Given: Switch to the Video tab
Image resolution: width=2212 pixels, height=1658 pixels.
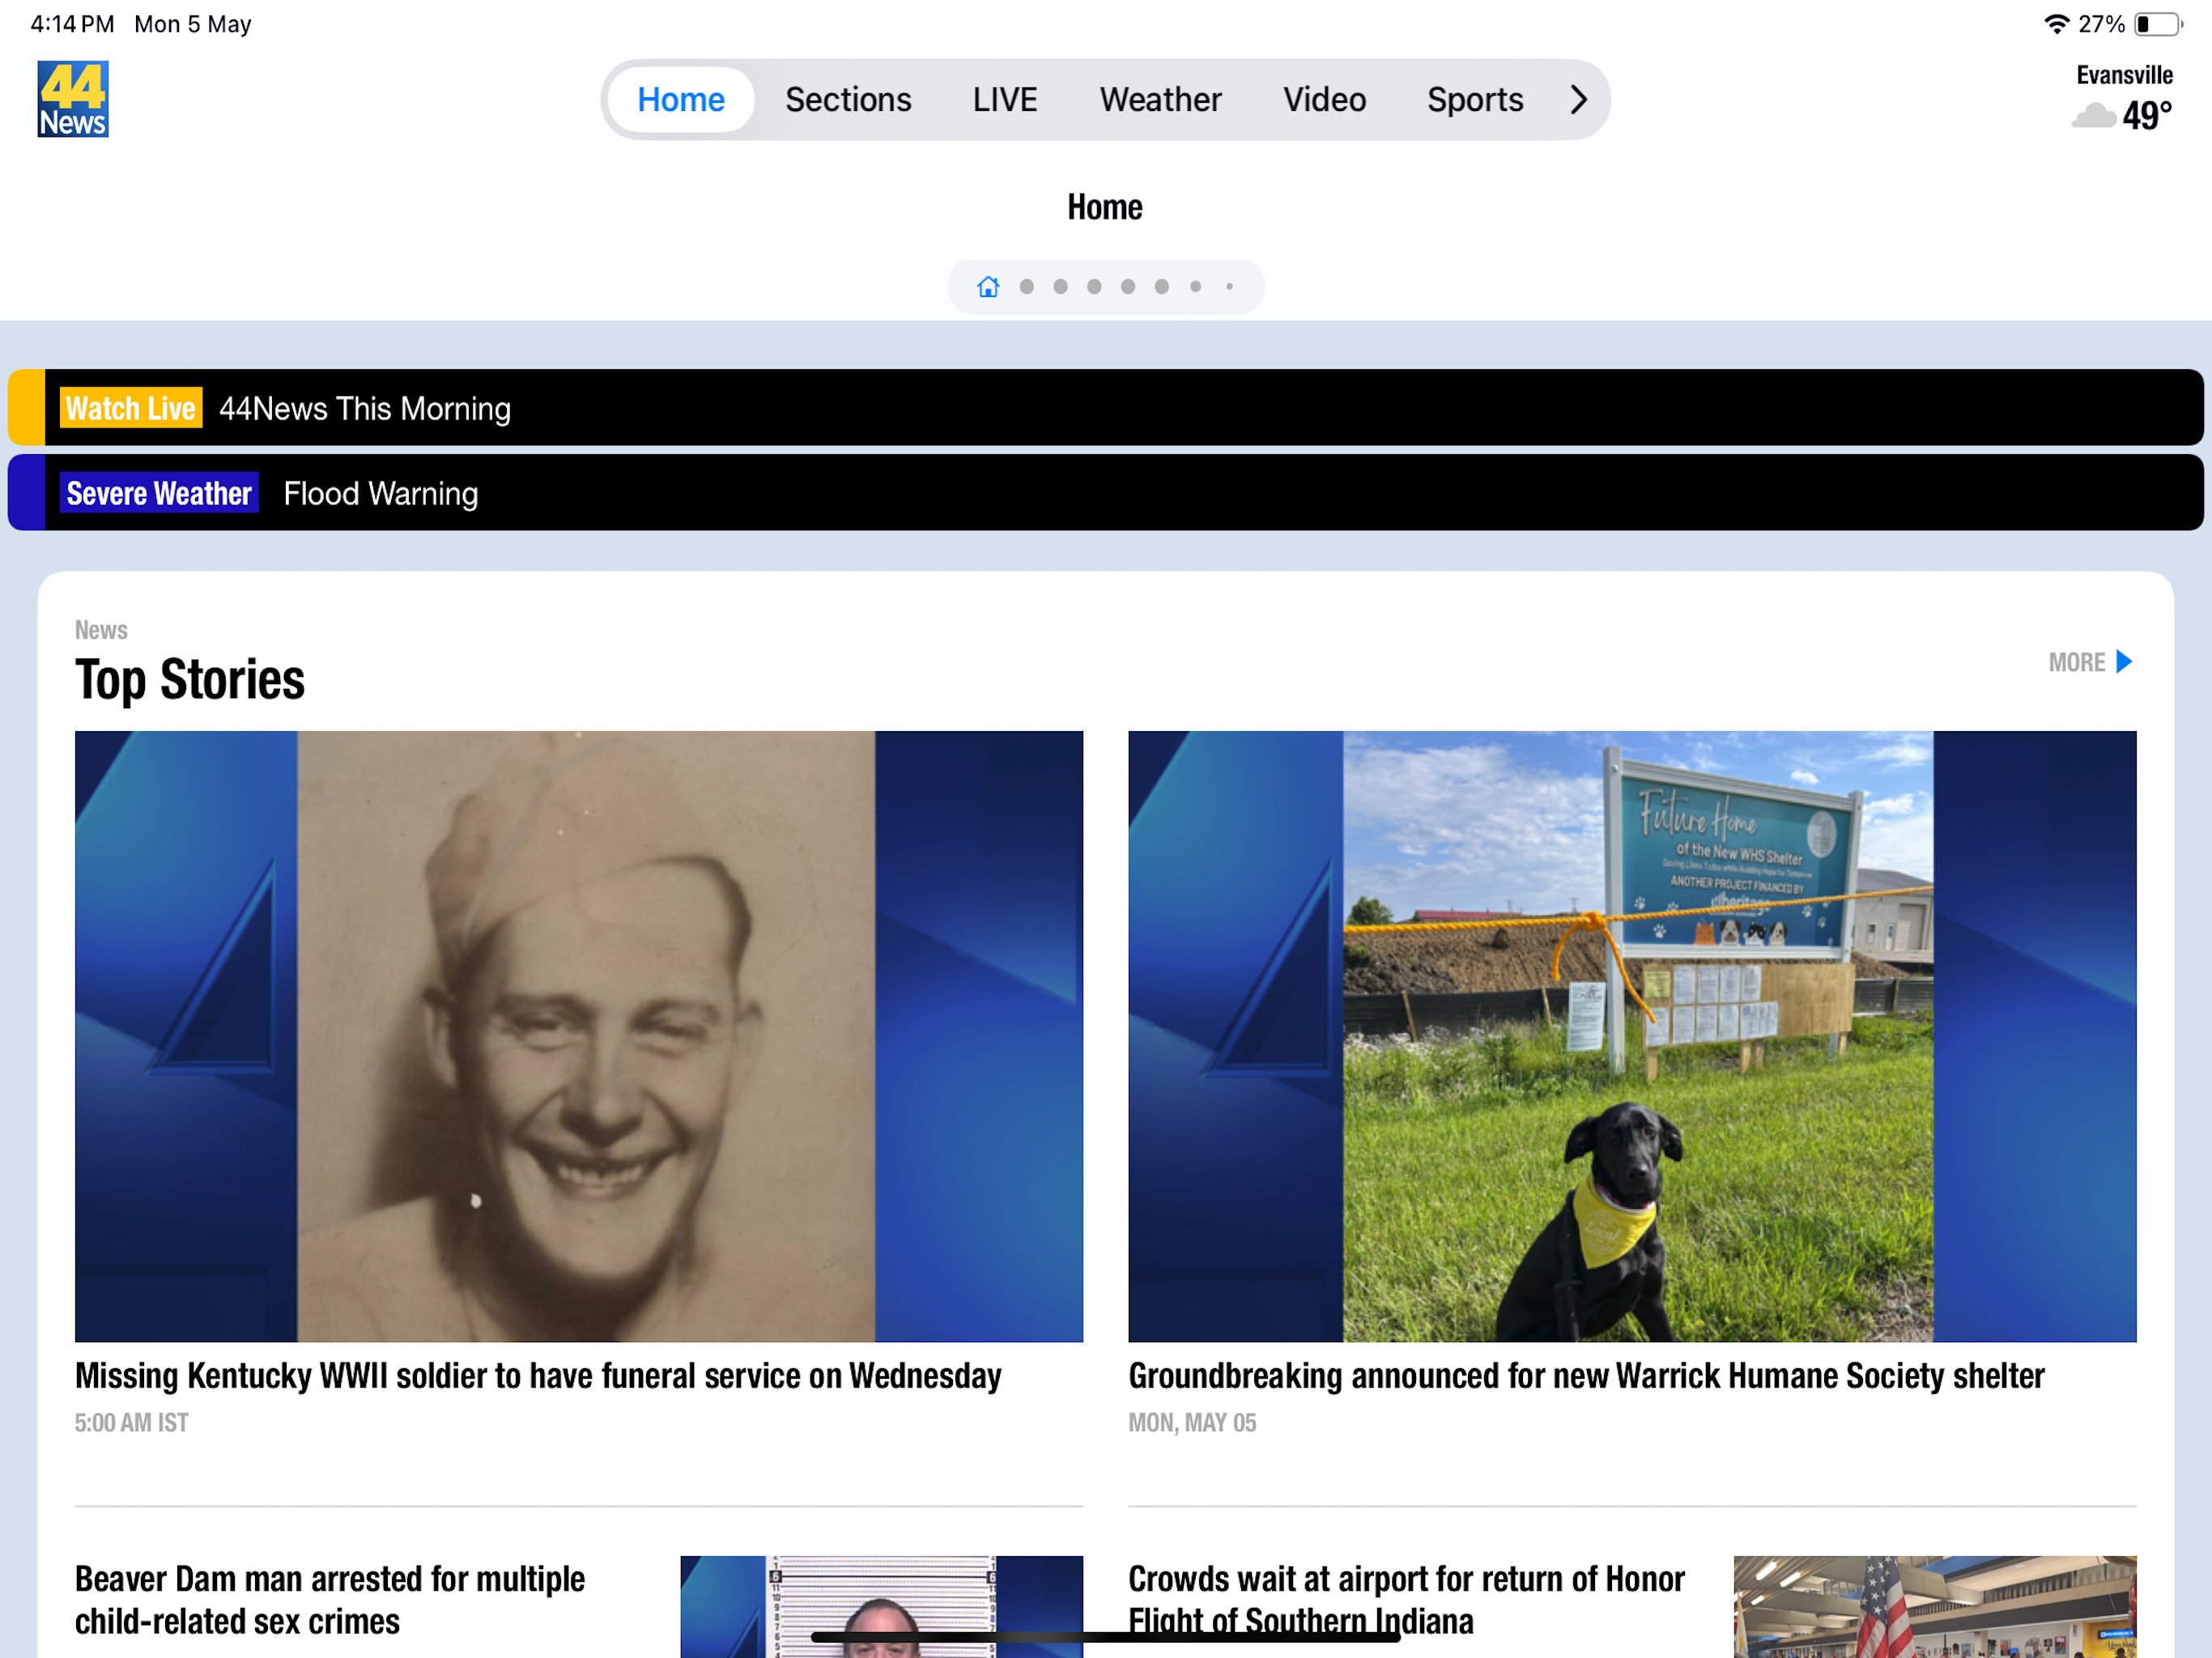Looking at the screenshot, I should point(1324,99).
